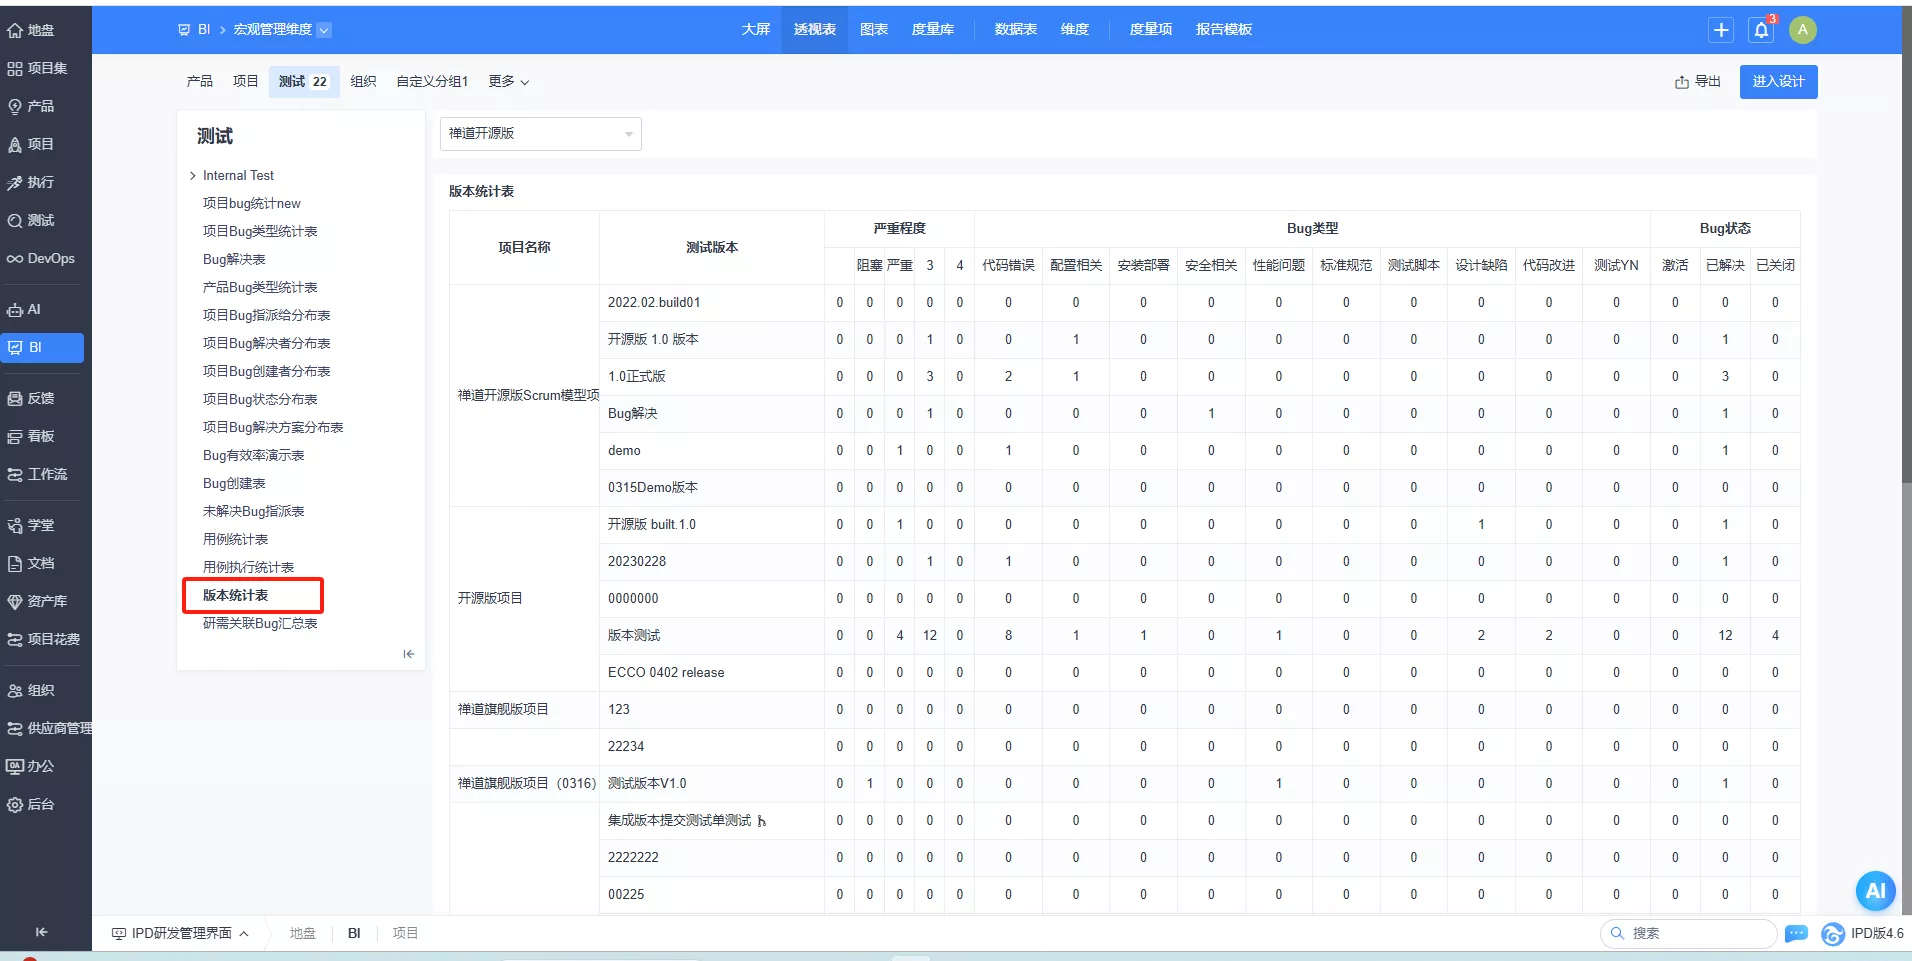This screenshot has width=1912, height=961.
Task: Open 项目花费 in the sidebar
Action: point(44,639)
